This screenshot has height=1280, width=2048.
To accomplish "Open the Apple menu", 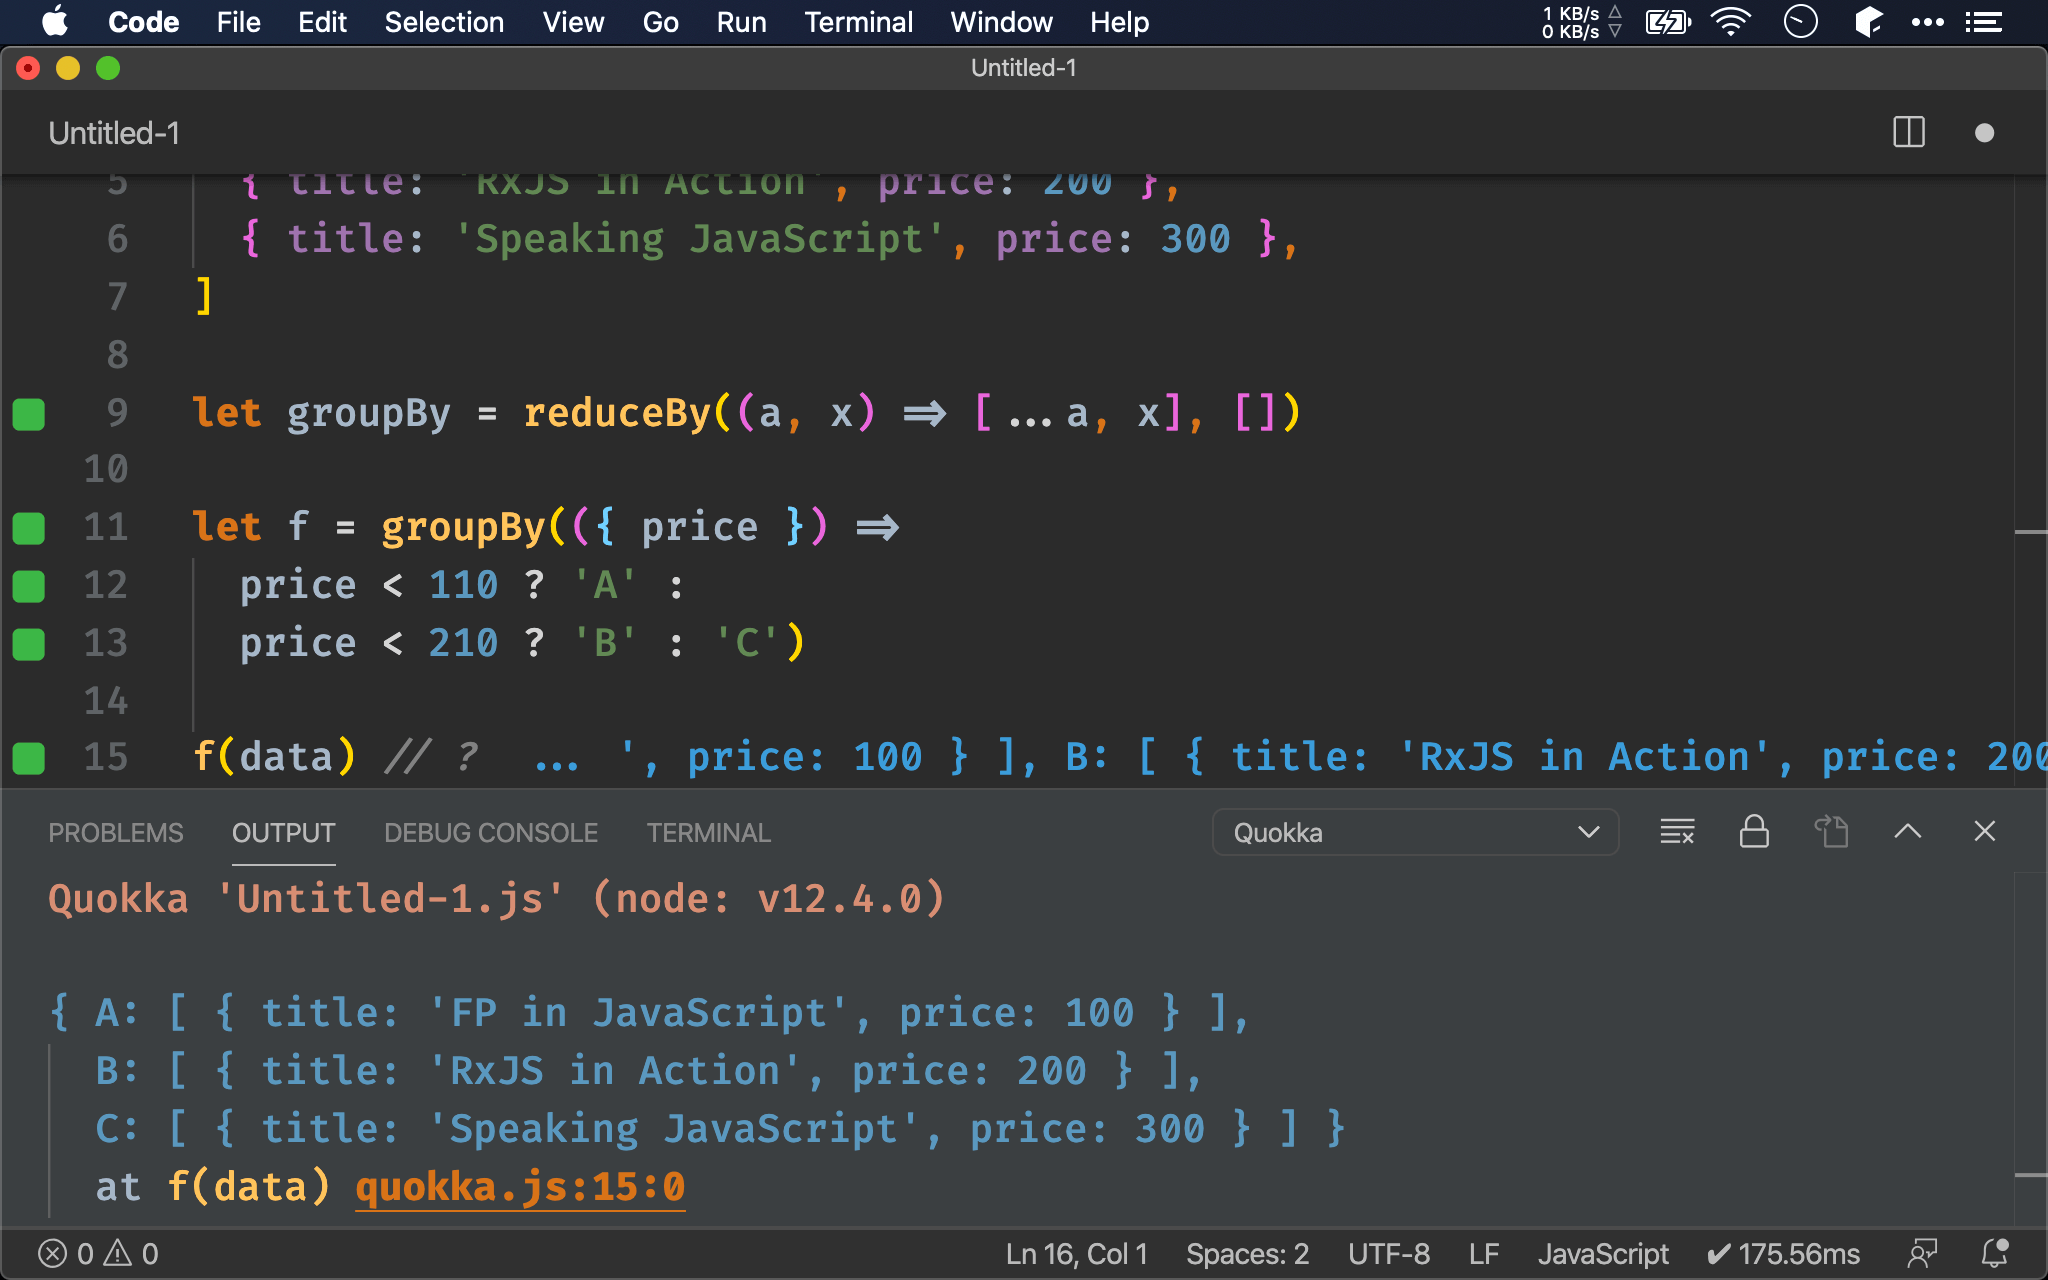I will [x=54, y=22].
